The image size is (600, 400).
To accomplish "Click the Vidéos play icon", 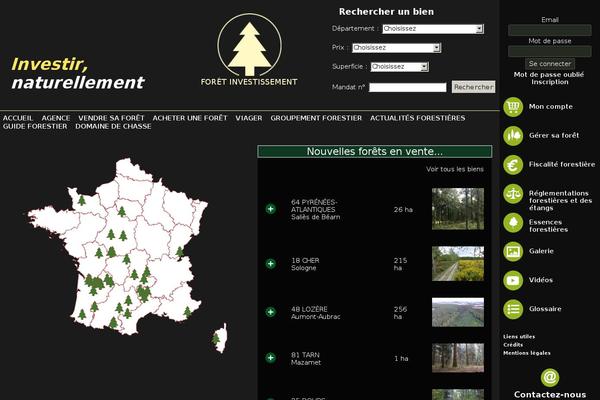I will coord(513,280).
